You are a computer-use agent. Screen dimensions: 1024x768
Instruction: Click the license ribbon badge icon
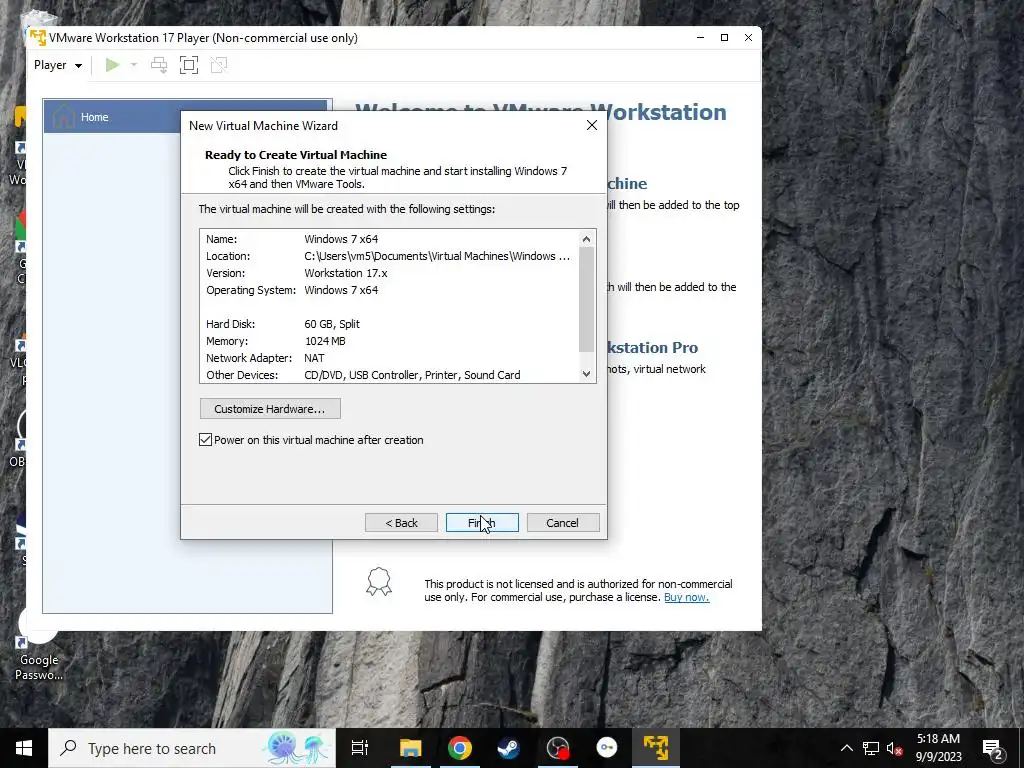pyautogui.click(x=379, y=581)
